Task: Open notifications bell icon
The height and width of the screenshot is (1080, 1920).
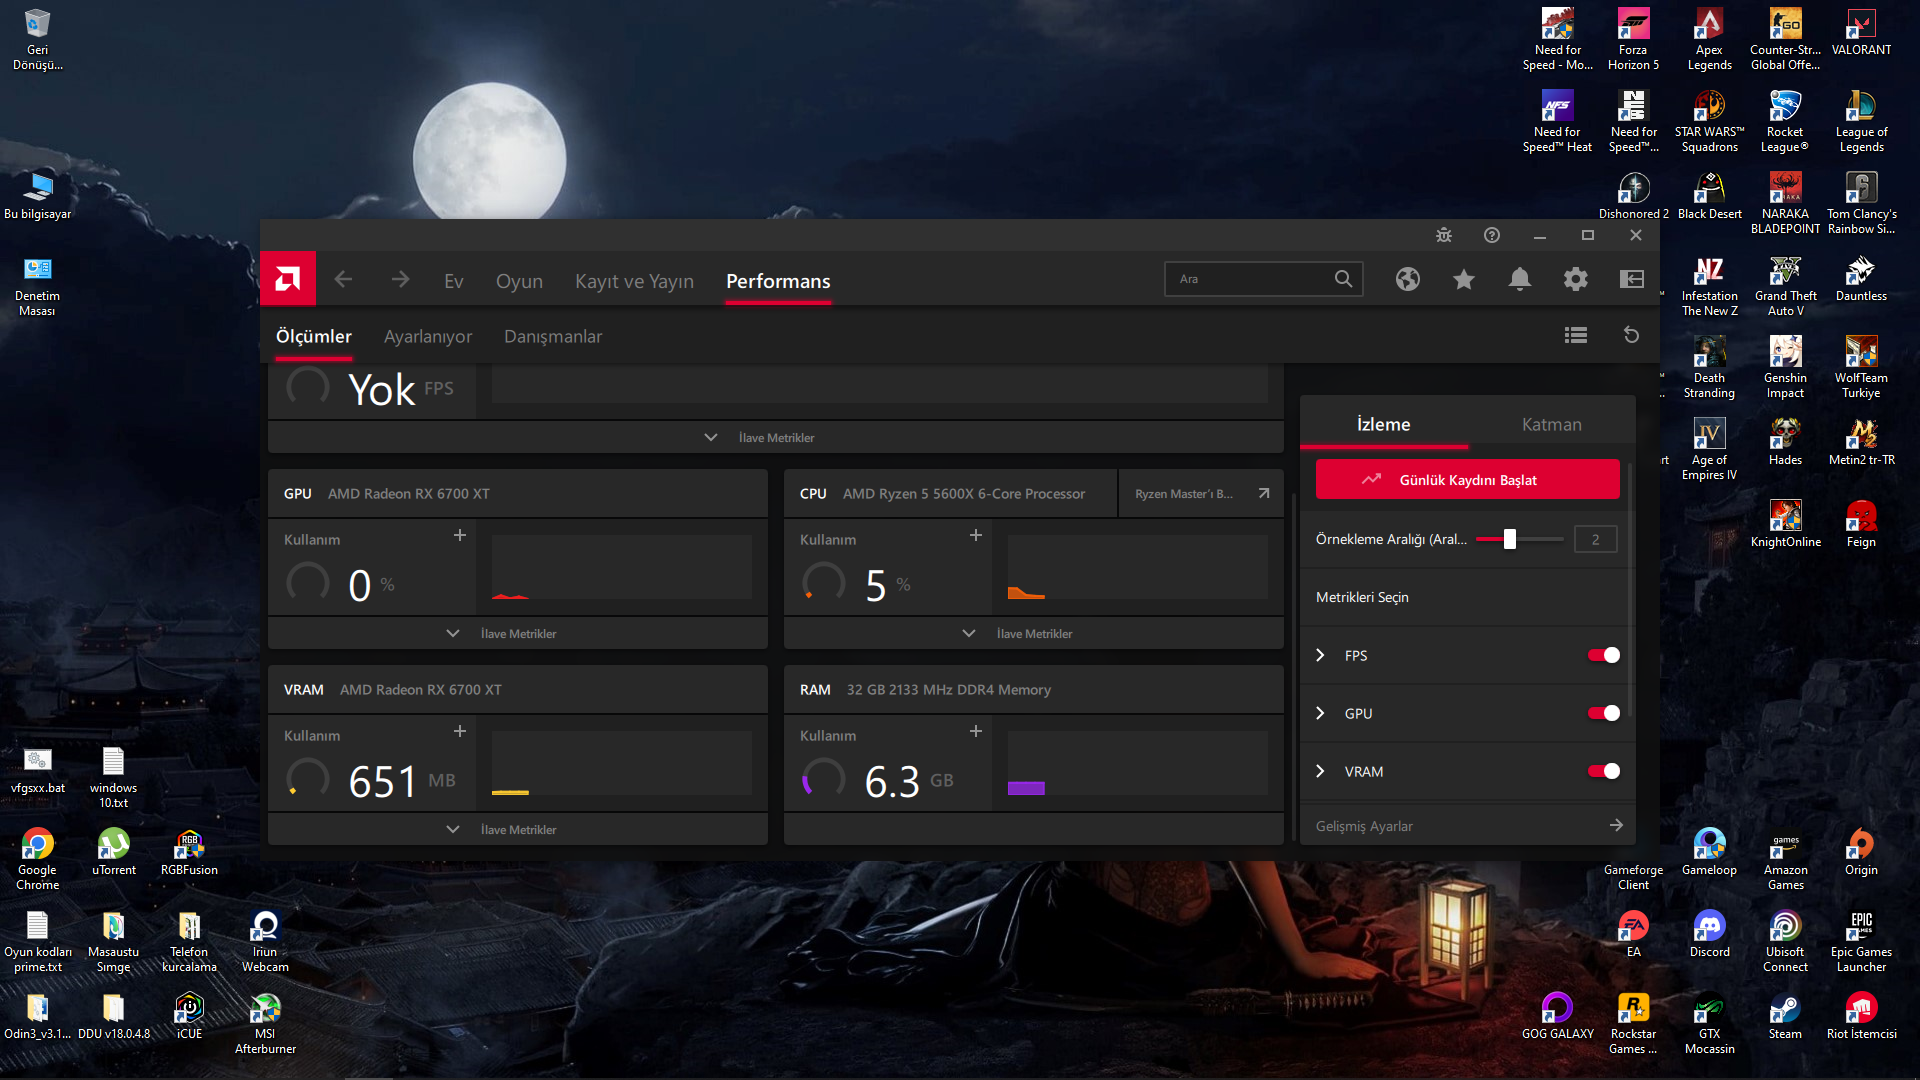Action: [x=1519, y=279]
